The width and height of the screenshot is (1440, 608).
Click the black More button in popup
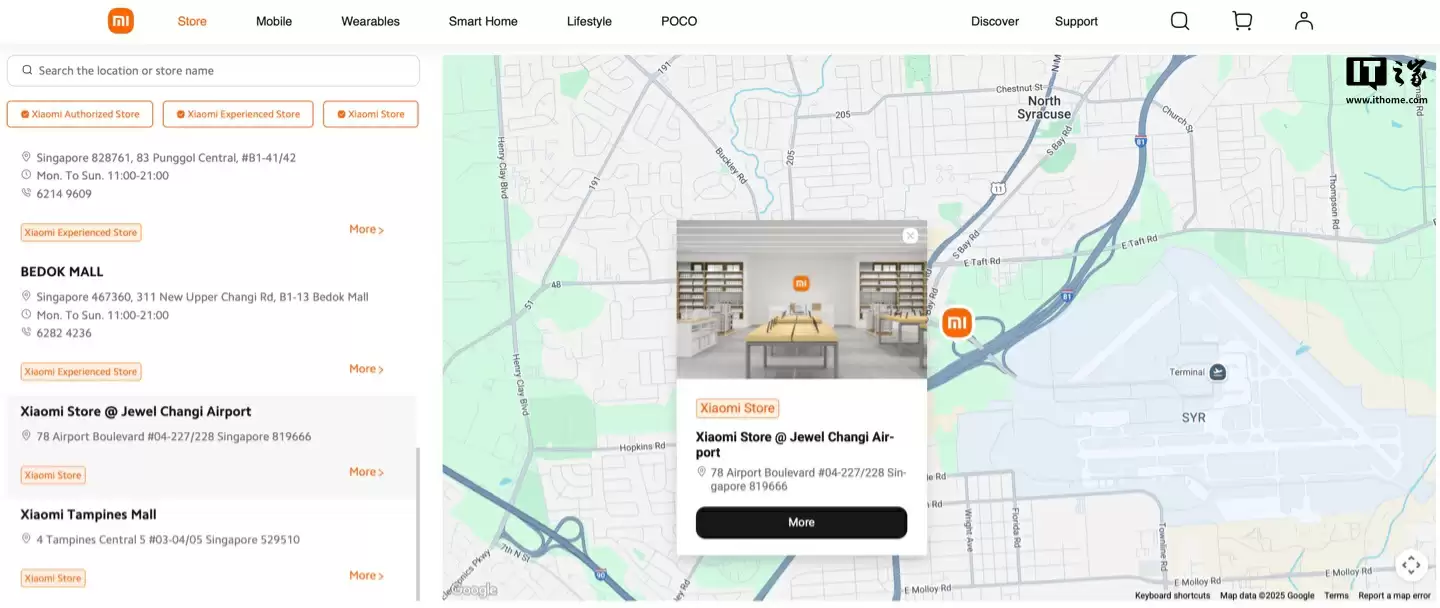[801, 522]
